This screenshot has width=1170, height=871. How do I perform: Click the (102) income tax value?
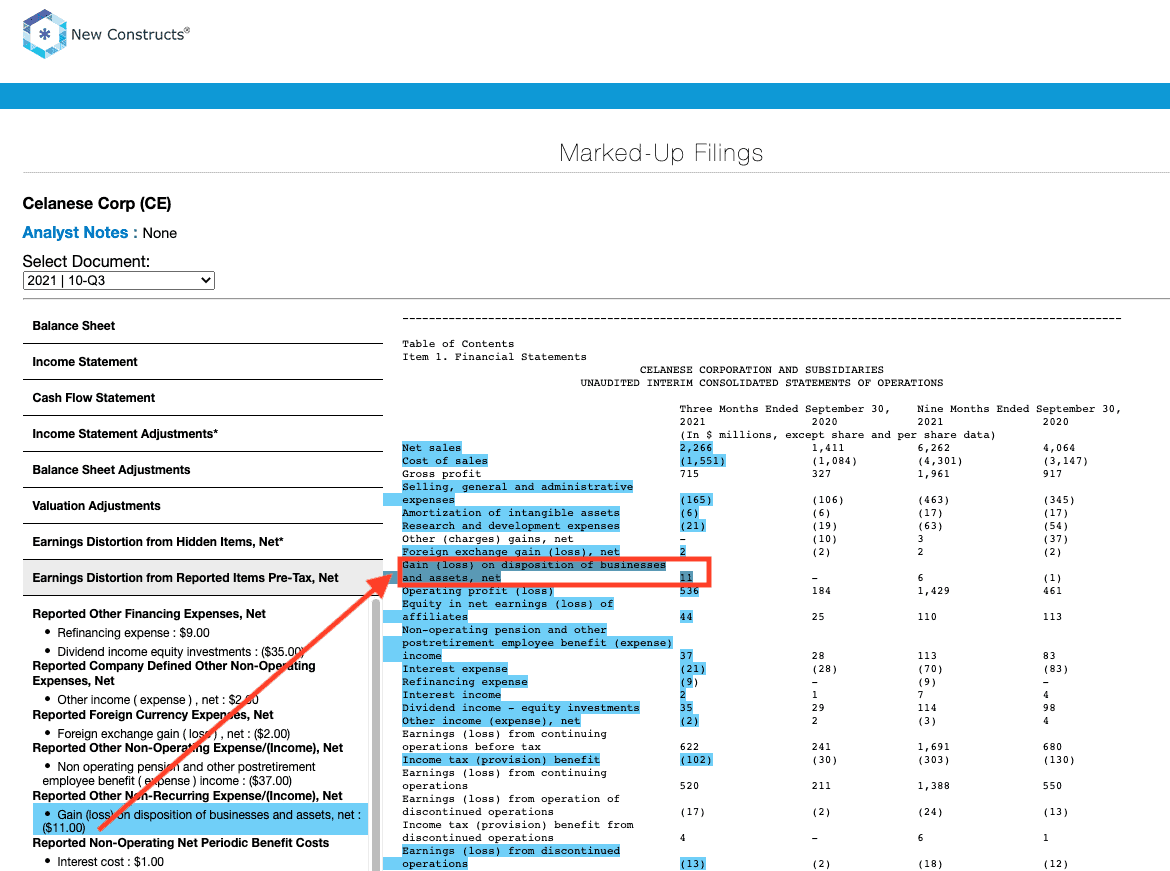pyautogui.click(x=695, y=760)
